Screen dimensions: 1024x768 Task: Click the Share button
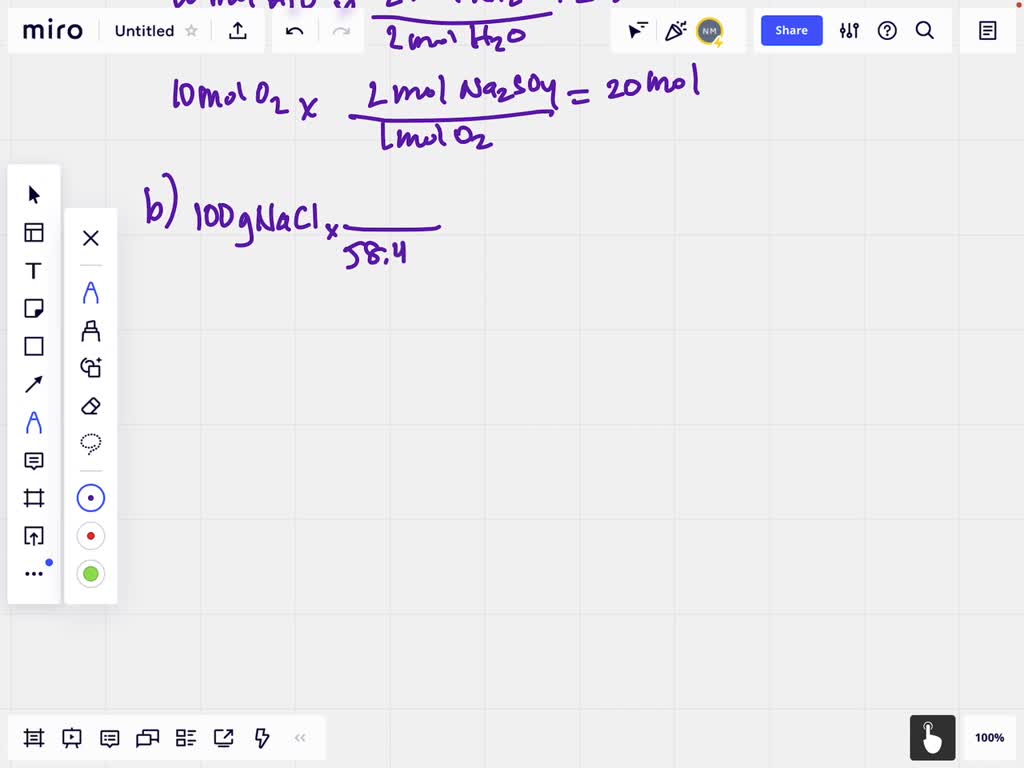click(791, 31)
